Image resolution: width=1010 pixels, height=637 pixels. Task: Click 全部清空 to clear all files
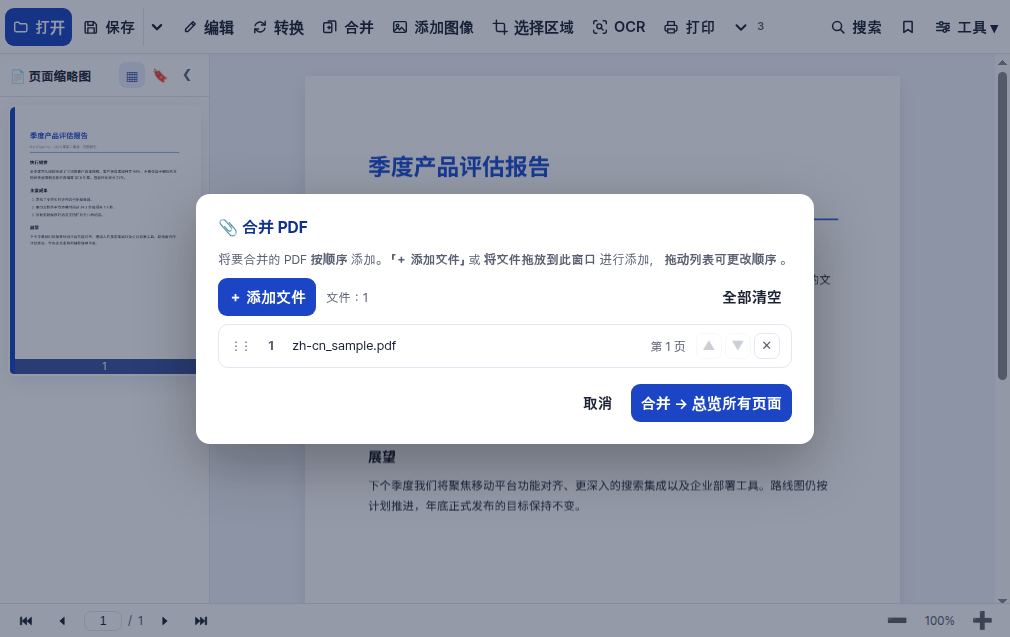coord(752,297)
